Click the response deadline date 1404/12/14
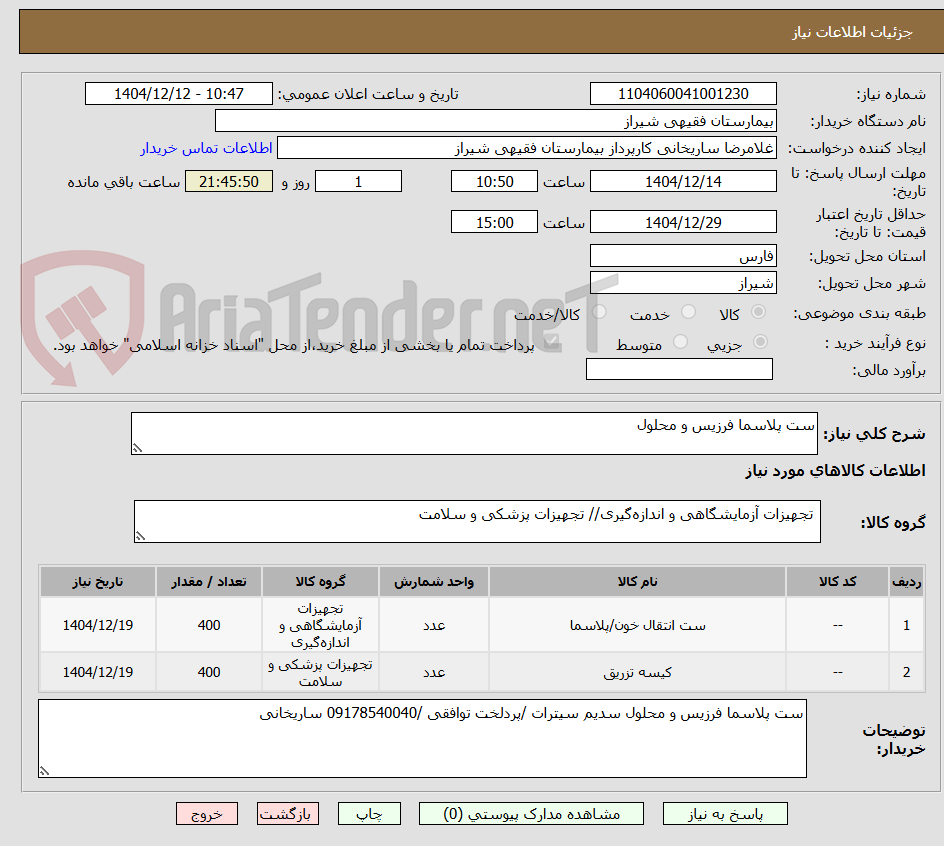 [683, 181]
